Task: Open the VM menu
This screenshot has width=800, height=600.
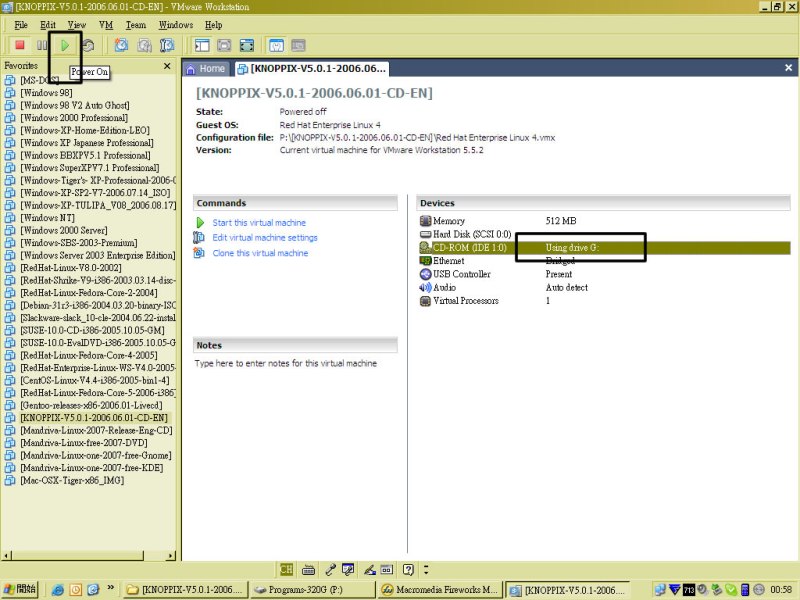Action: pos(106,25)
